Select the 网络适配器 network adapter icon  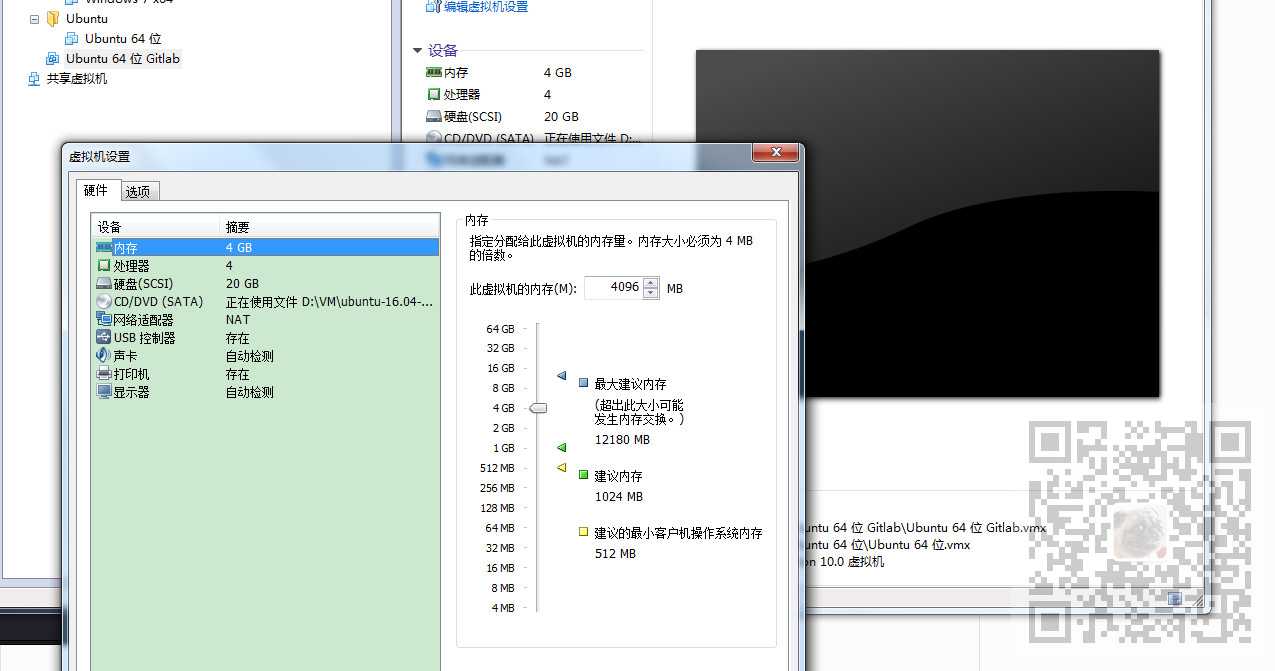tap(104, 319)
